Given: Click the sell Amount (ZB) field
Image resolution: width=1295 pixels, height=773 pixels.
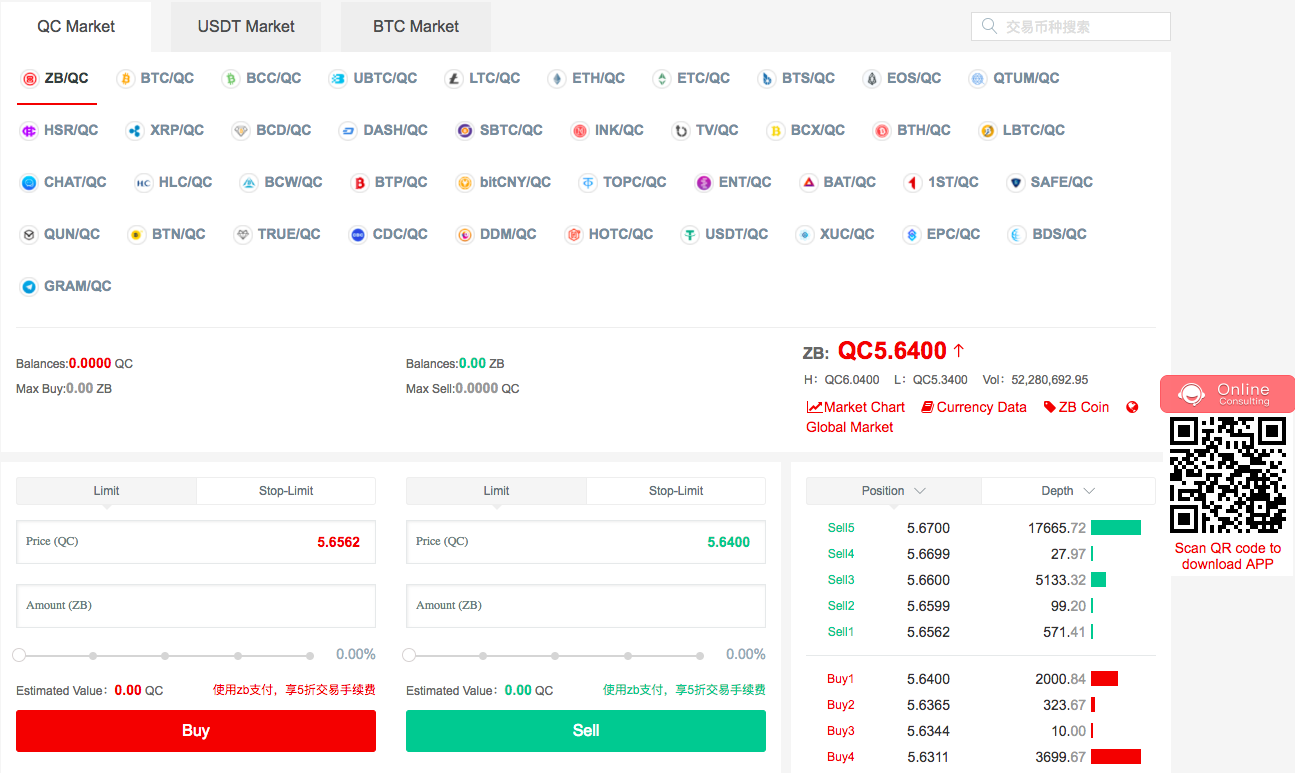Looking at the screenshot, I should pos(586,606).
